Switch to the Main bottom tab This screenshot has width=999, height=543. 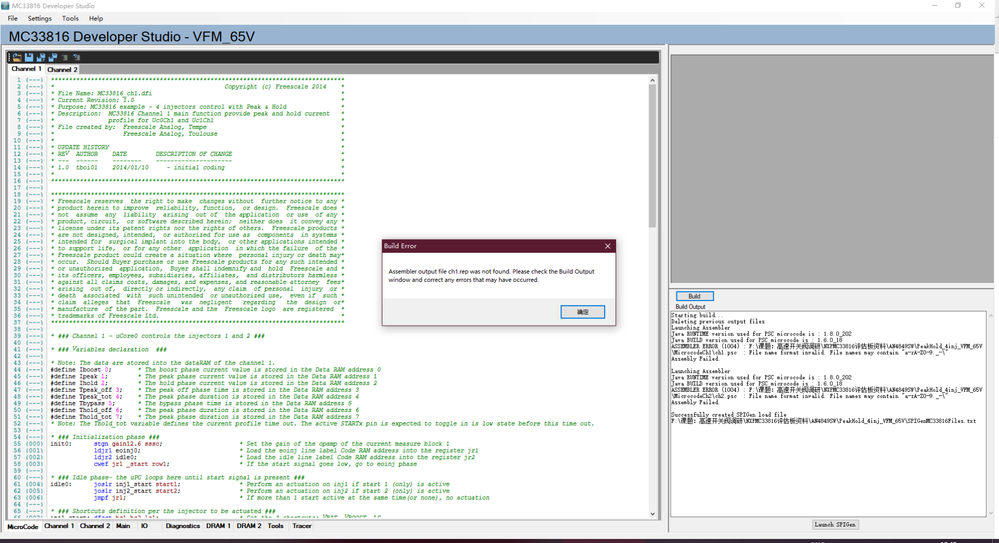(123, 526)
